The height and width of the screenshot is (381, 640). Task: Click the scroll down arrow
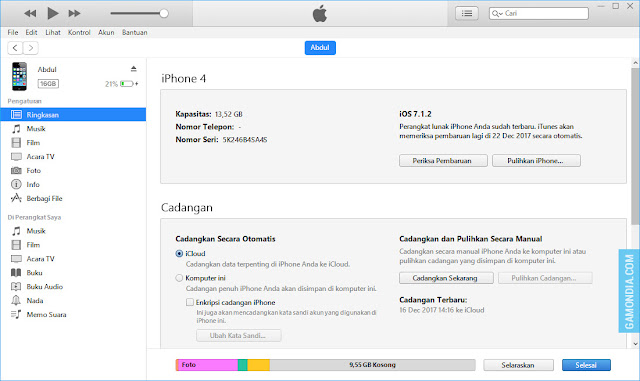click(635, 343)
